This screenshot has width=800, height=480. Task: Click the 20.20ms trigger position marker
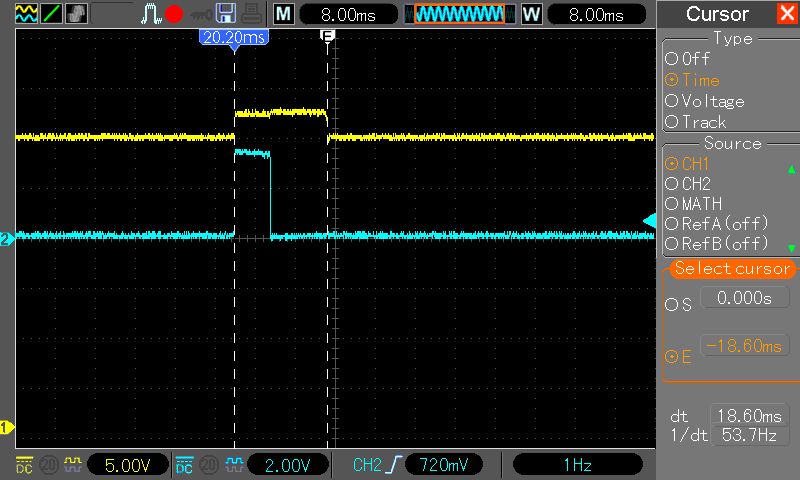(234, 36)
